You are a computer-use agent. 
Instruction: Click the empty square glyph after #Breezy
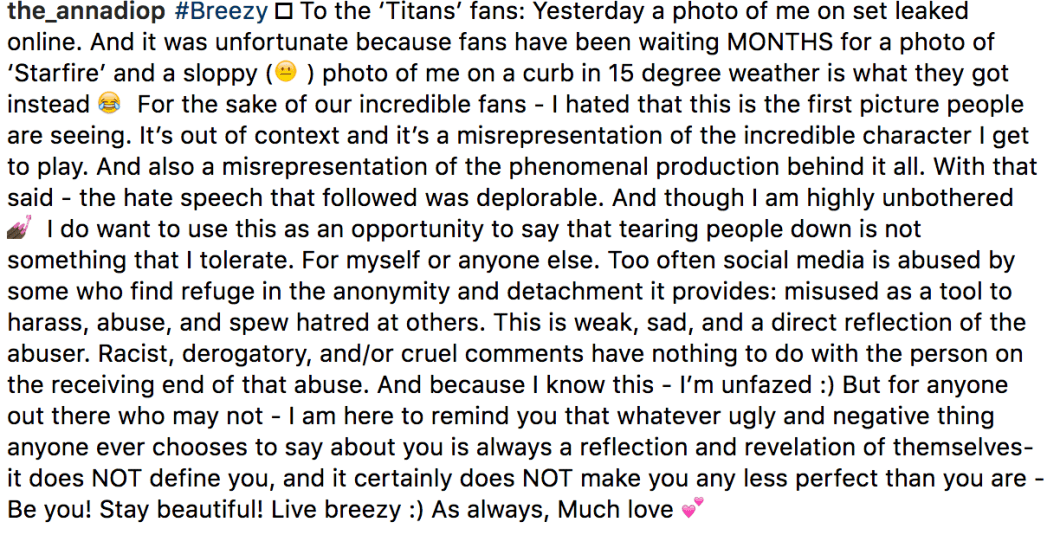[x=281, y=13]
